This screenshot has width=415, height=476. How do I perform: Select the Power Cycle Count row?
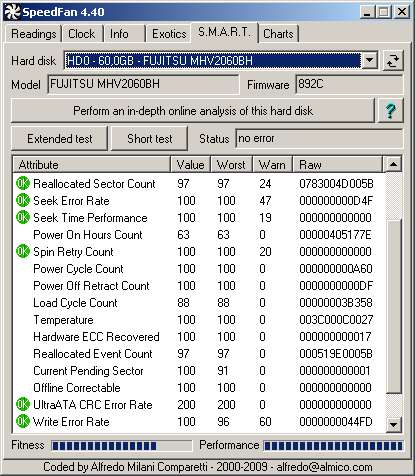199,268
